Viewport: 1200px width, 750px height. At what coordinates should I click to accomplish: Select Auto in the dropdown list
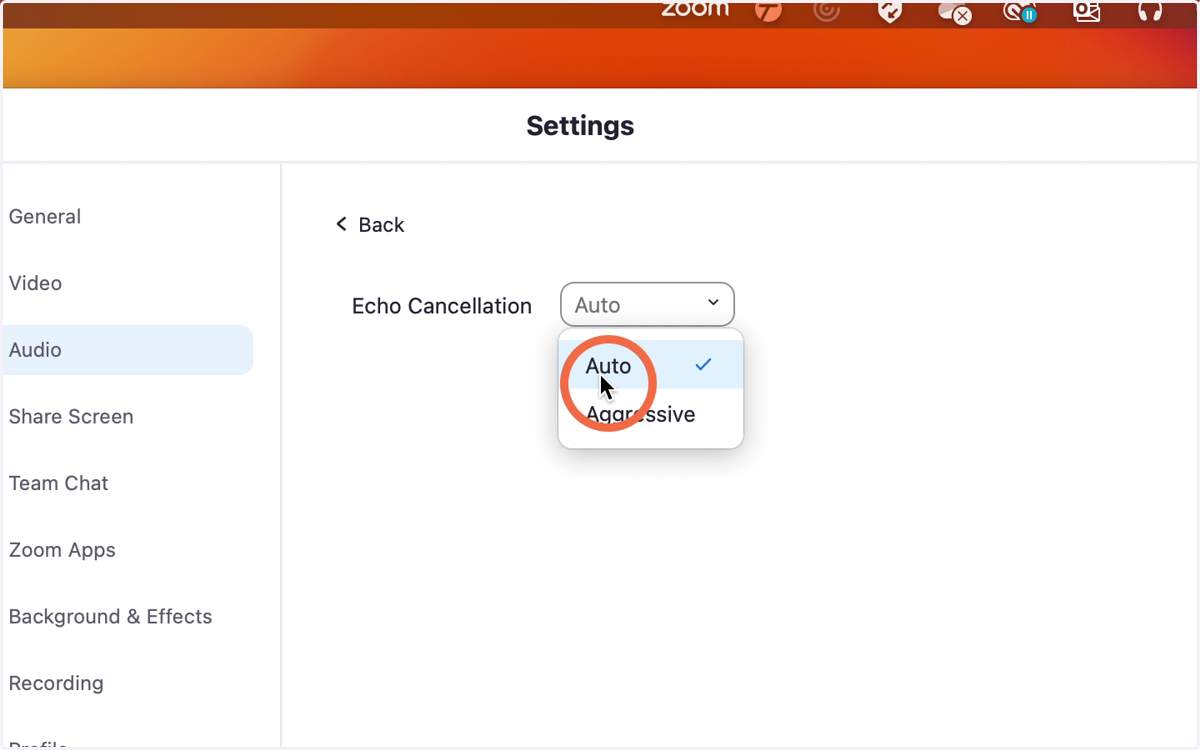tap(651, 365)
